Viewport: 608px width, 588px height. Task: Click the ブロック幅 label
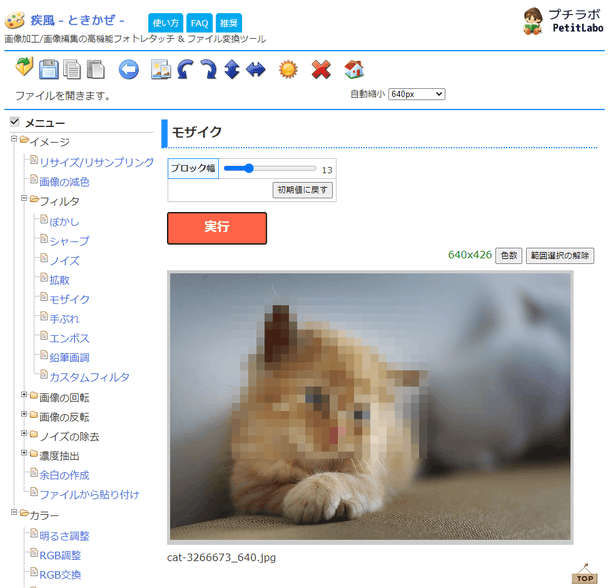[x=193, y=168]
